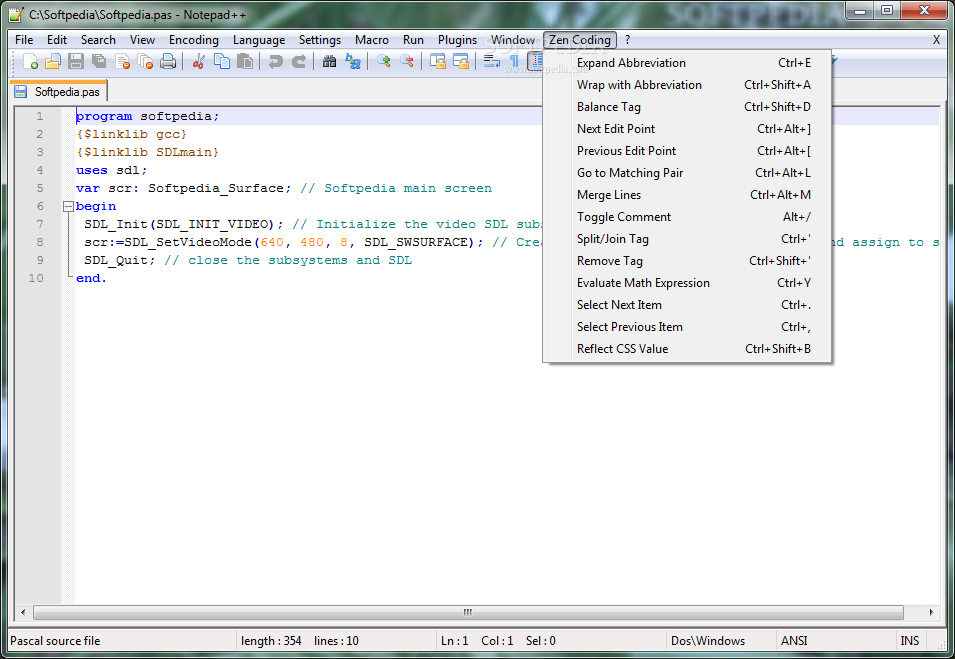Click the horizontal scrollbar right arrow

pyautogui.click(x=931, y=612)
